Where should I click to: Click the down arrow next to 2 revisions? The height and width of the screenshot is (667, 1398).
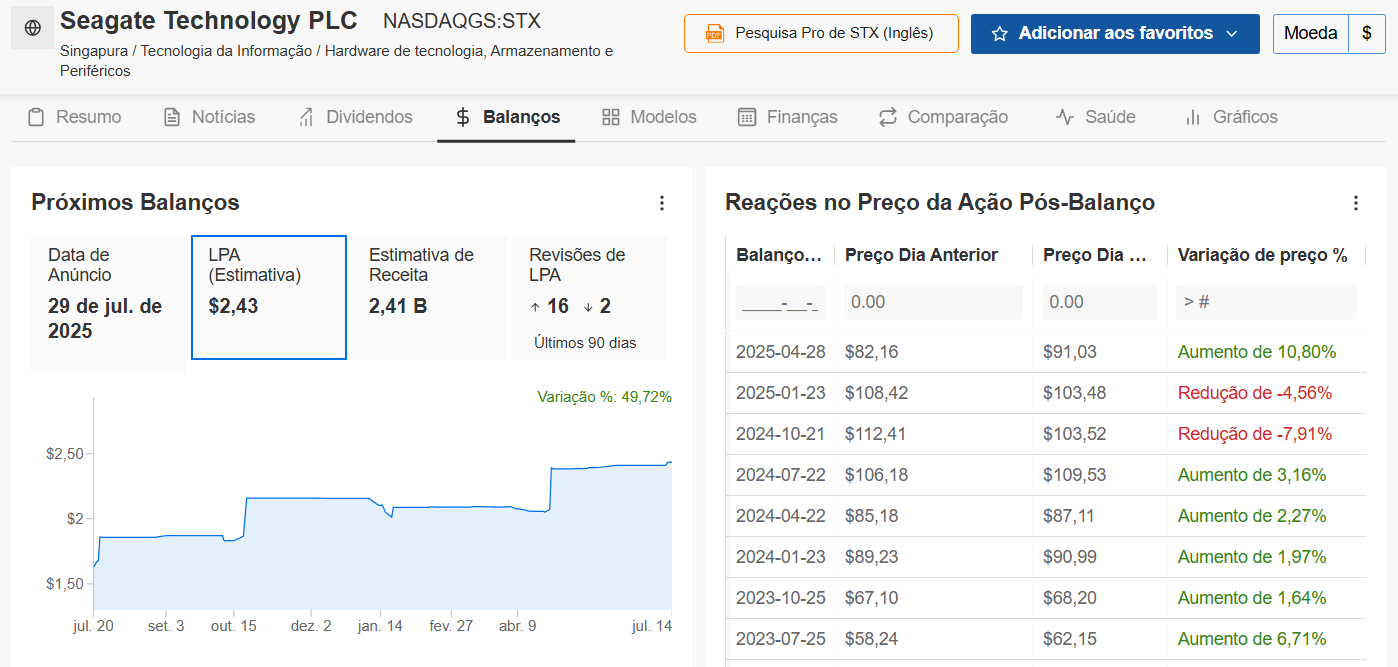click(588, 307)
